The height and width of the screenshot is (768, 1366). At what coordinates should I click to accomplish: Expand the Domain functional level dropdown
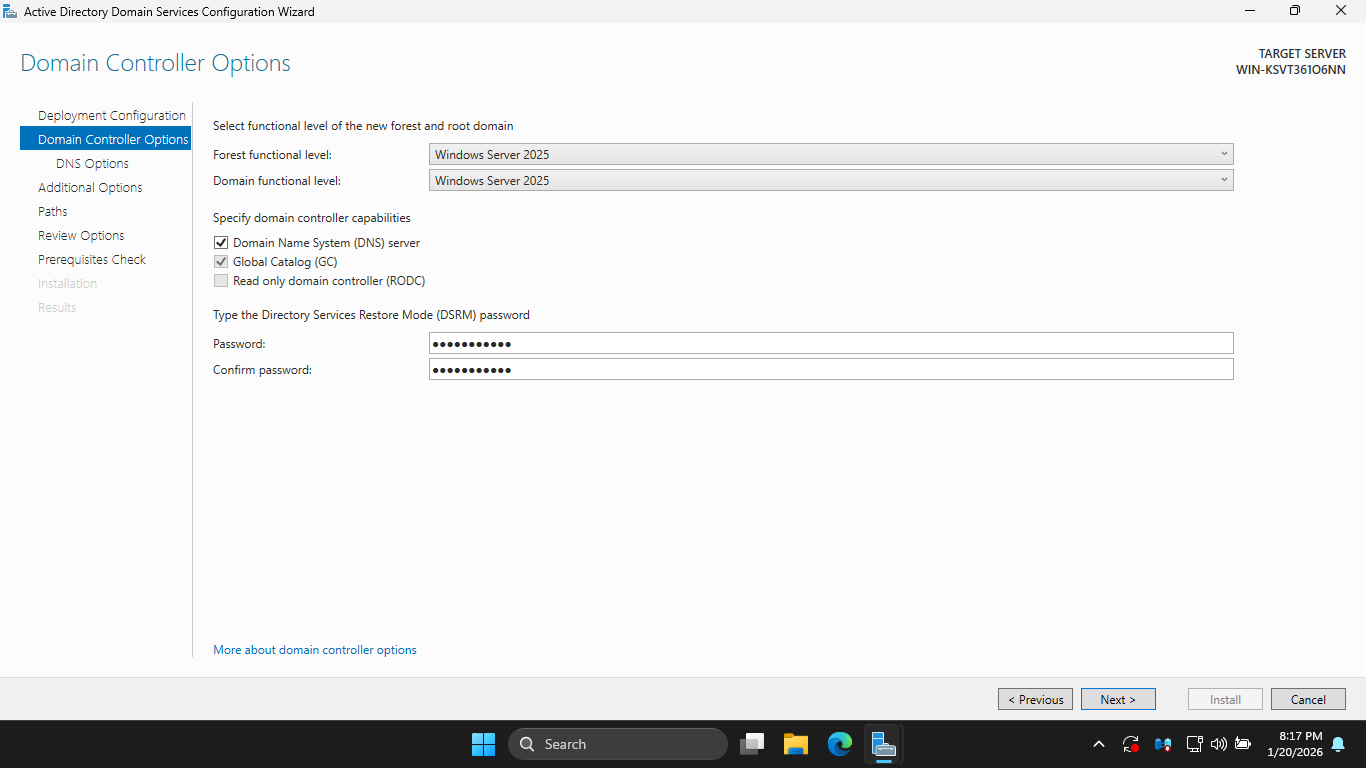tap(831, 181)
